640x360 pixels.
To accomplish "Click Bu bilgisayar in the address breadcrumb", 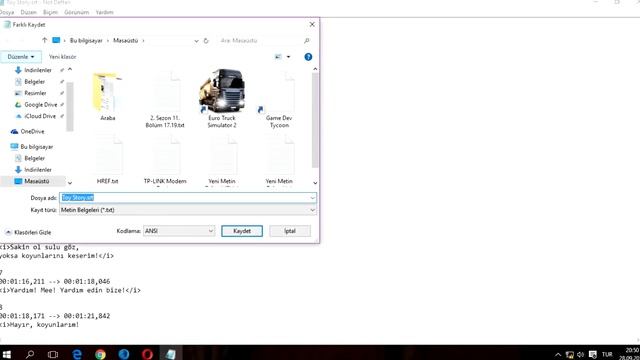I will 86,40.
